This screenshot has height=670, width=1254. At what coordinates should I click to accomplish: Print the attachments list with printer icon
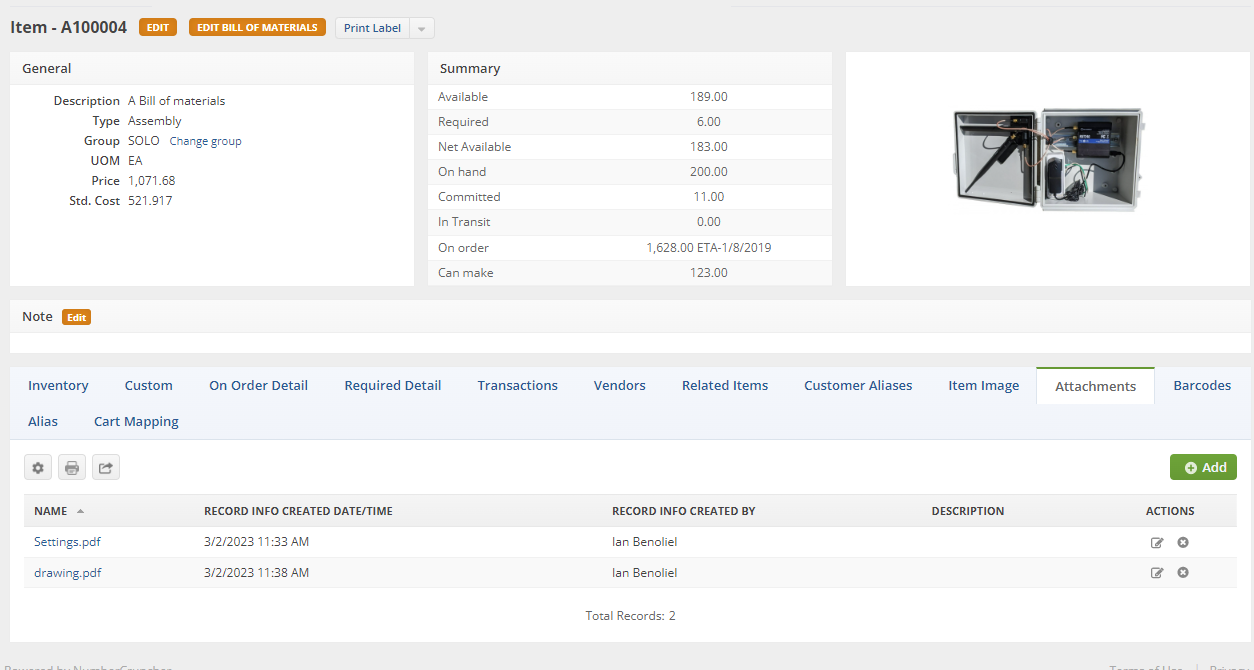72,467
